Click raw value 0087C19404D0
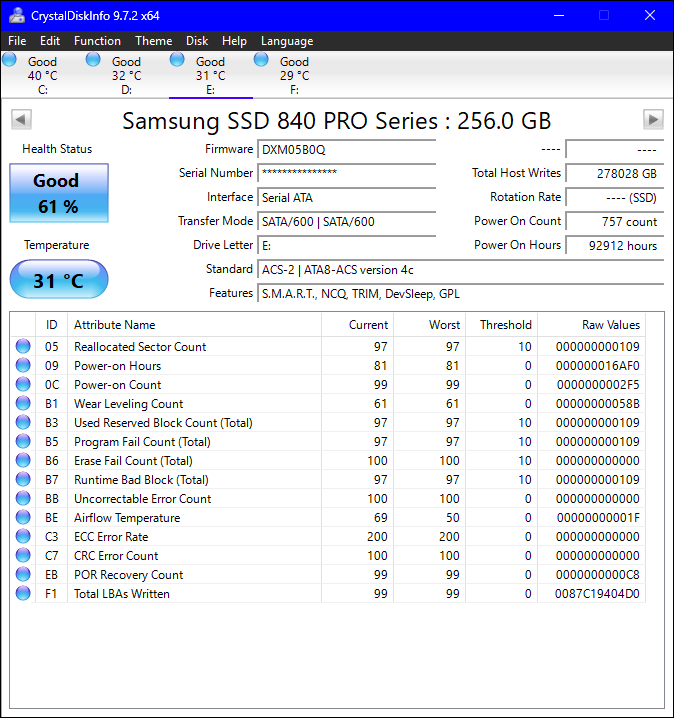Image resolution: width=674 pixels, height=718 pixels. click(x=597, y=594)
